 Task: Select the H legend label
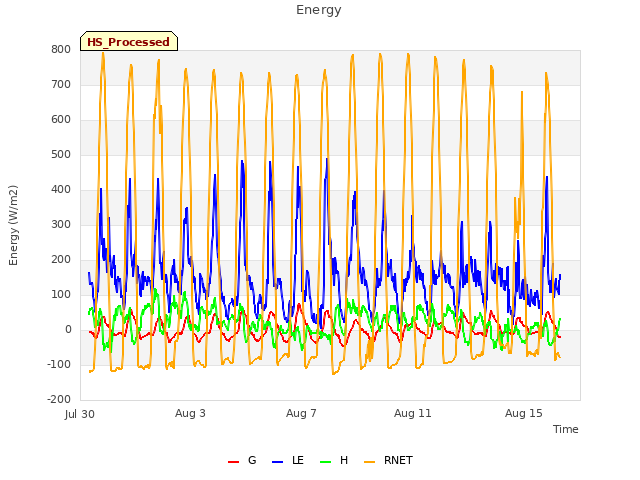click(344, 460)
